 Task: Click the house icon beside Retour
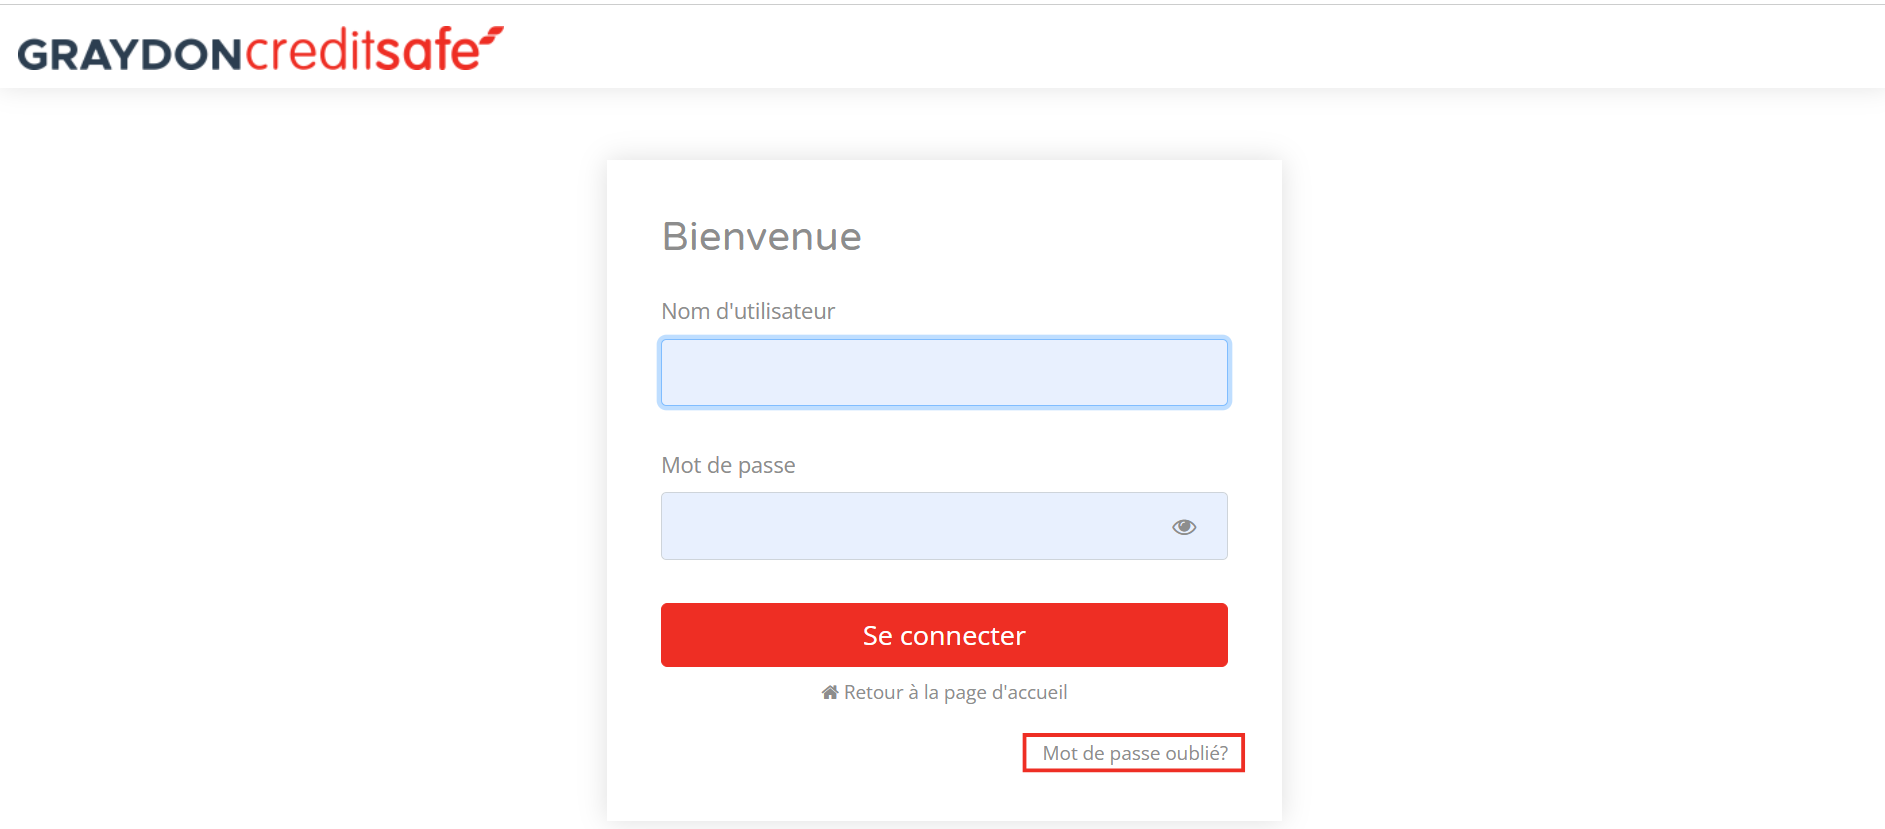[830, 692]
